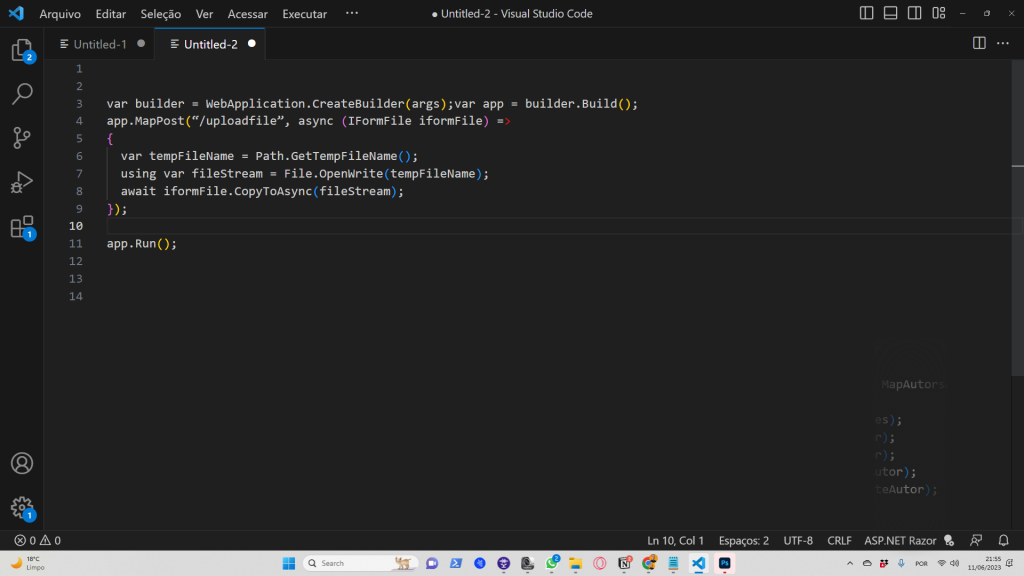Open network and volume quick settings
1024x576 pixels.
point(948,563)
